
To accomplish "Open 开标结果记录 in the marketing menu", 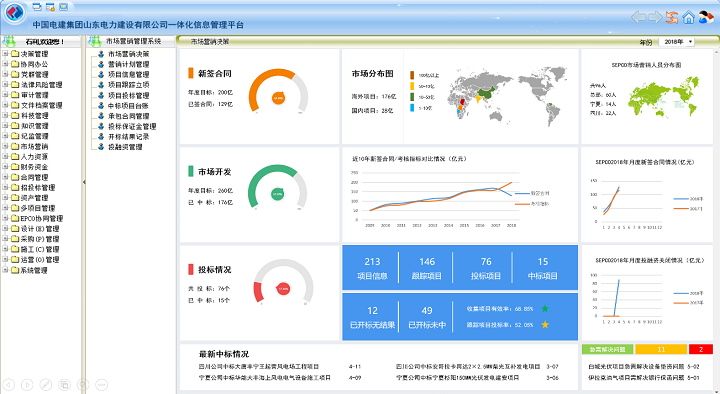I will (x=129, y=137).
